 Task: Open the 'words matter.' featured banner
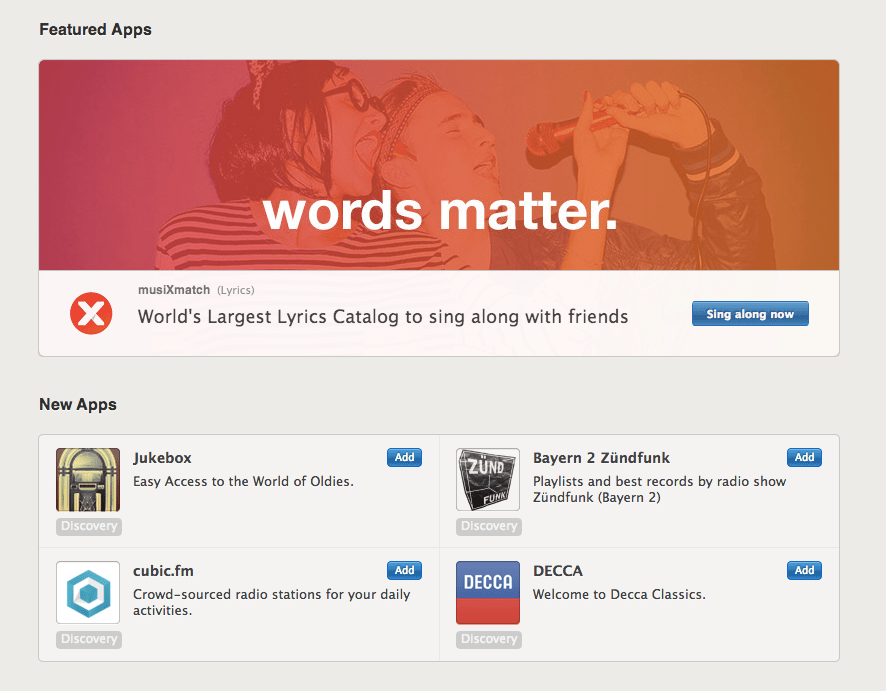439,165
